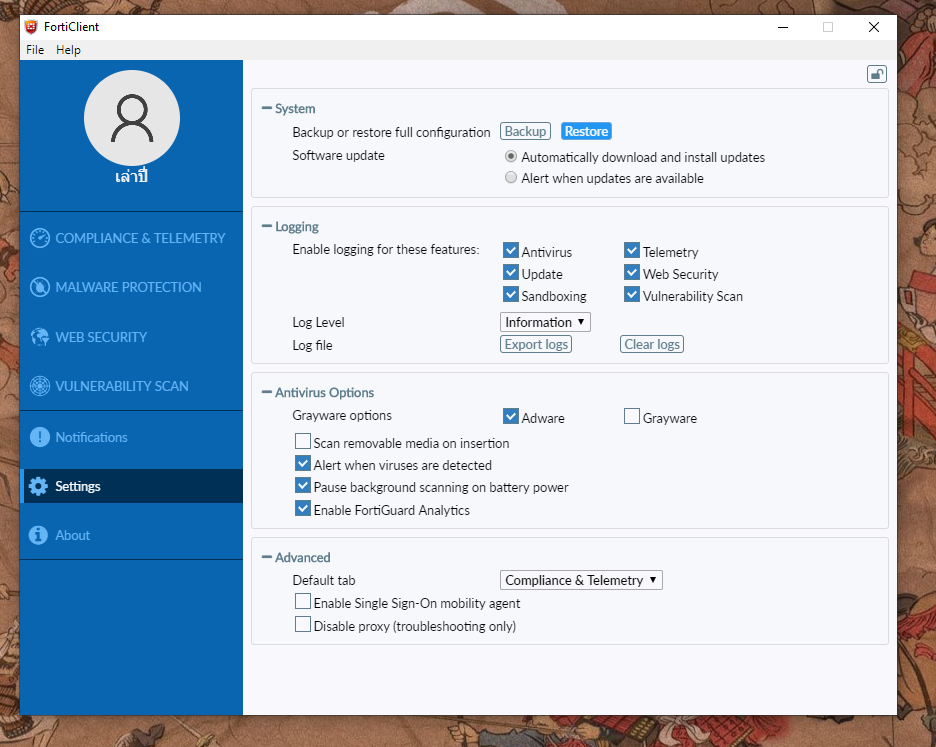Uncheck Antivirus logging checkbox
The image size is (936, 747).
511,250
